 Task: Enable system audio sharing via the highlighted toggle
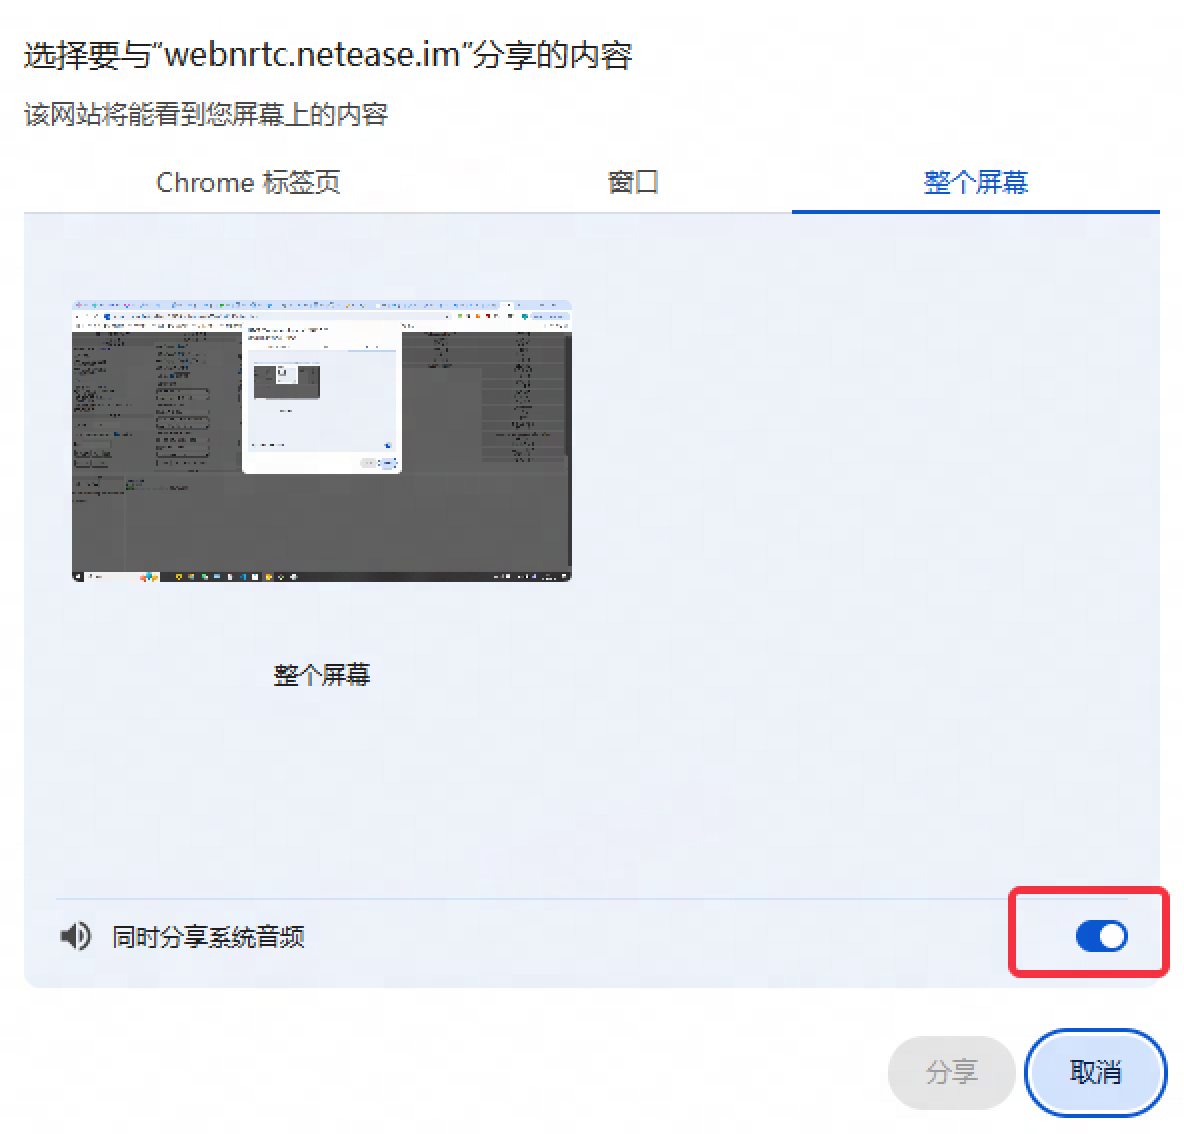point(1100,936)
